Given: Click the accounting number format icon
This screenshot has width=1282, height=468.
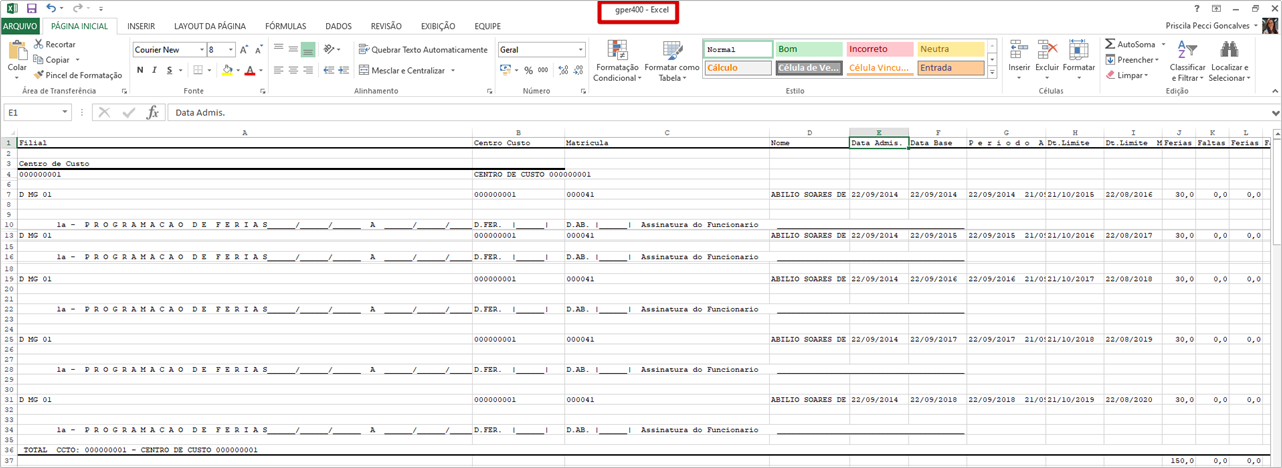Looking at the screenshot, I should (x=505, y=70).
